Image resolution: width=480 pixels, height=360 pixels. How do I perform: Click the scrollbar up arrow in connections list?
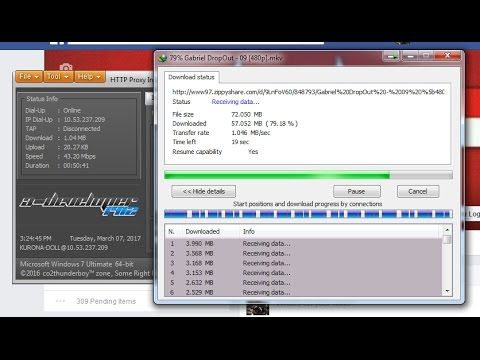point(447,230)
